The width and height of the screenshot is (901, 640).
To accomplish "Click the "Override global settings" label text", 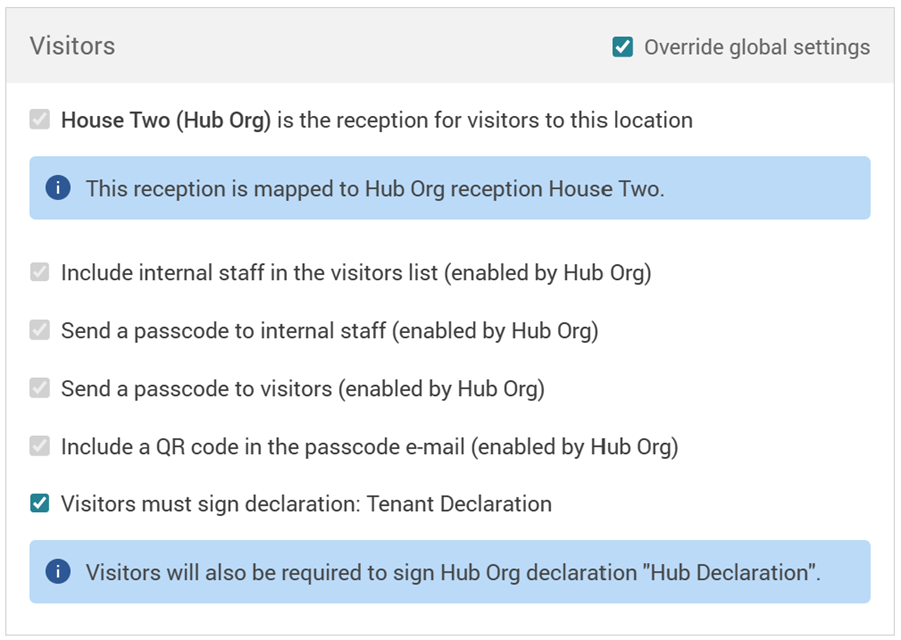I will 757,47.
